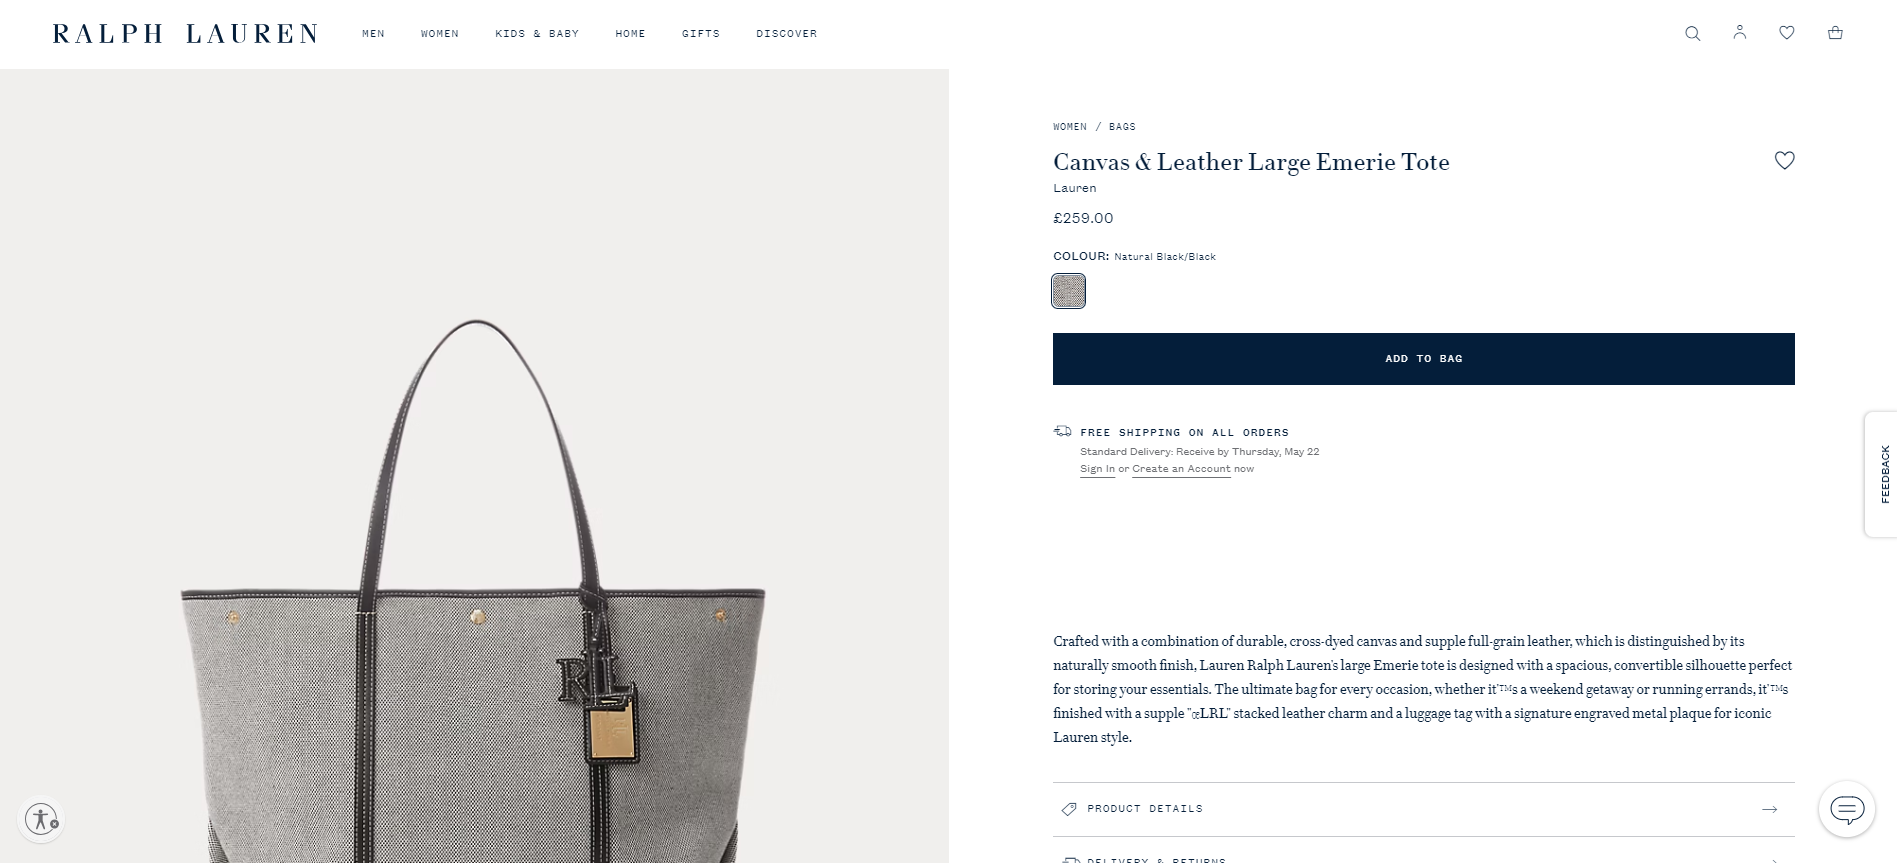Click the Ralph Lauren logo
Viewport: 1897px width, 863px height.
click(185, 34)
